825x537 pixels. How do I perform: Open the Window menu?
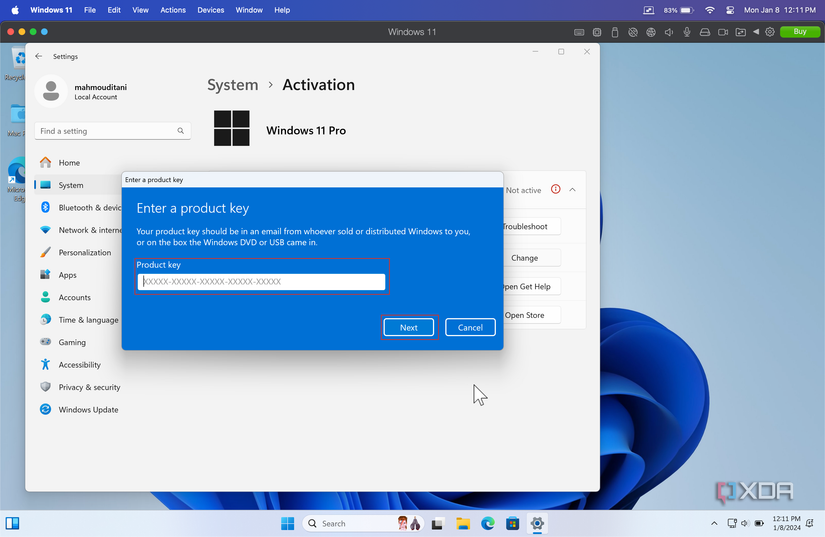pos(249,10)
